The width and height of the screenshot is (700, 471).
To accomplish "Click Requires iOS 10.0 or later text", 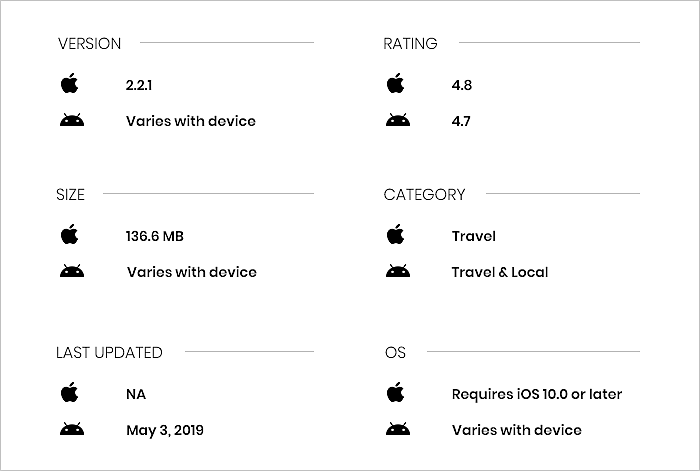I will [537, 394].
